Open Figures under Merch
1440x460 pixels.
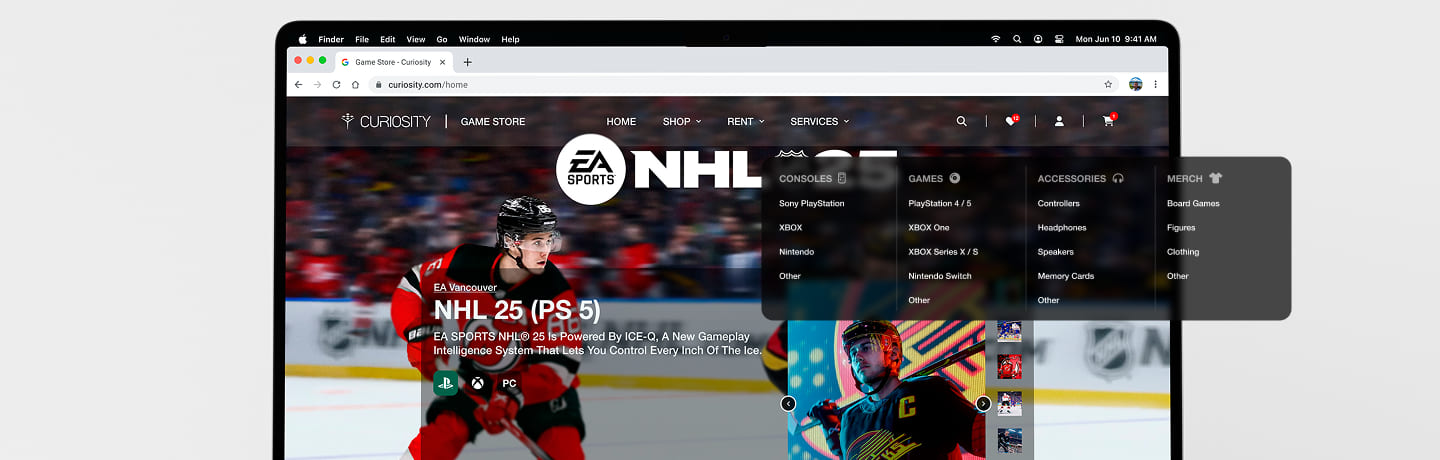coord(1181,227)
